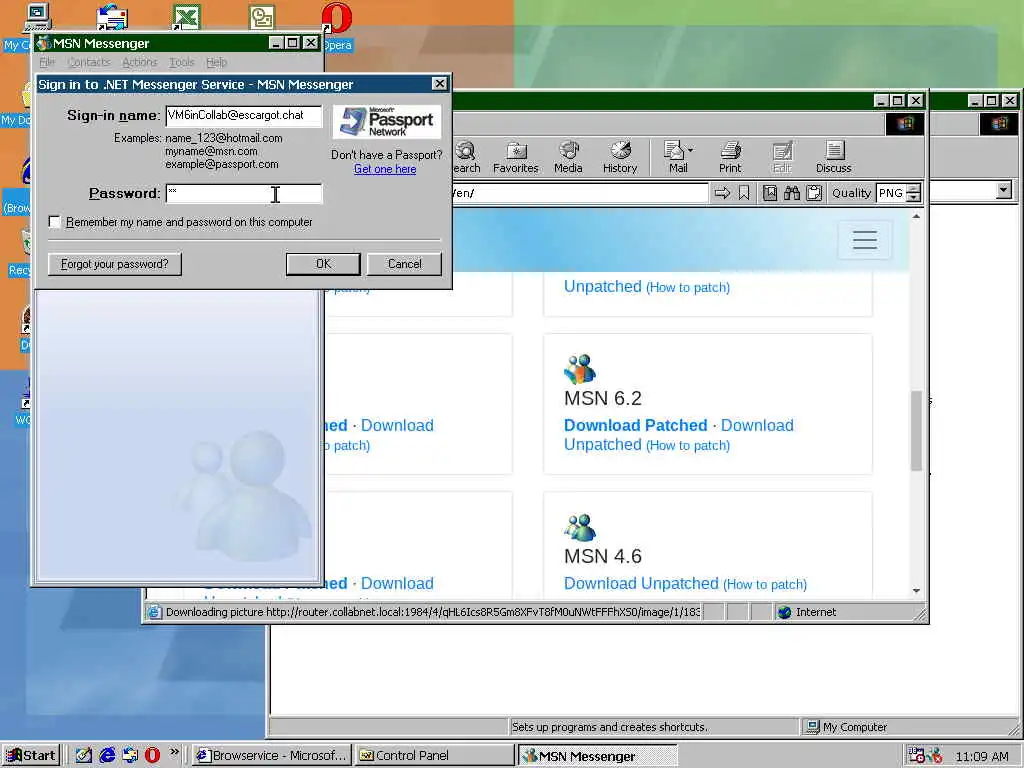Click into the Sign-in name field
Viewport: 1024px width, 768px height.
[244, 116]
